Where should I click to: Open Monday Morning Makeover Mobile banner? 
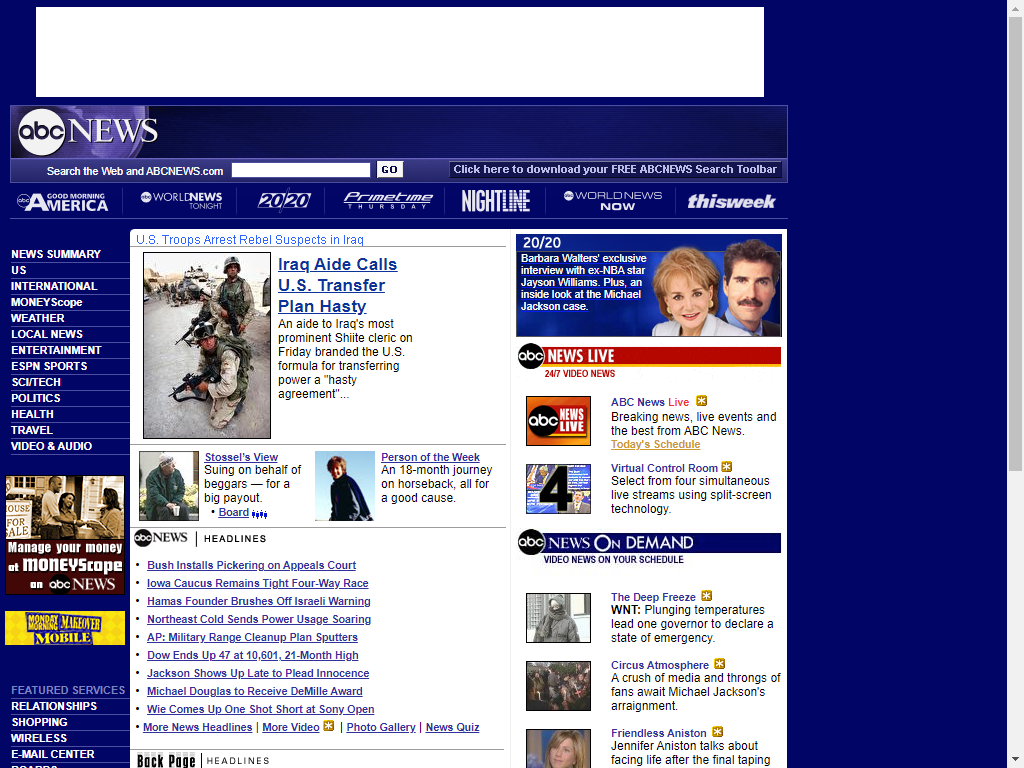[65, 628]
